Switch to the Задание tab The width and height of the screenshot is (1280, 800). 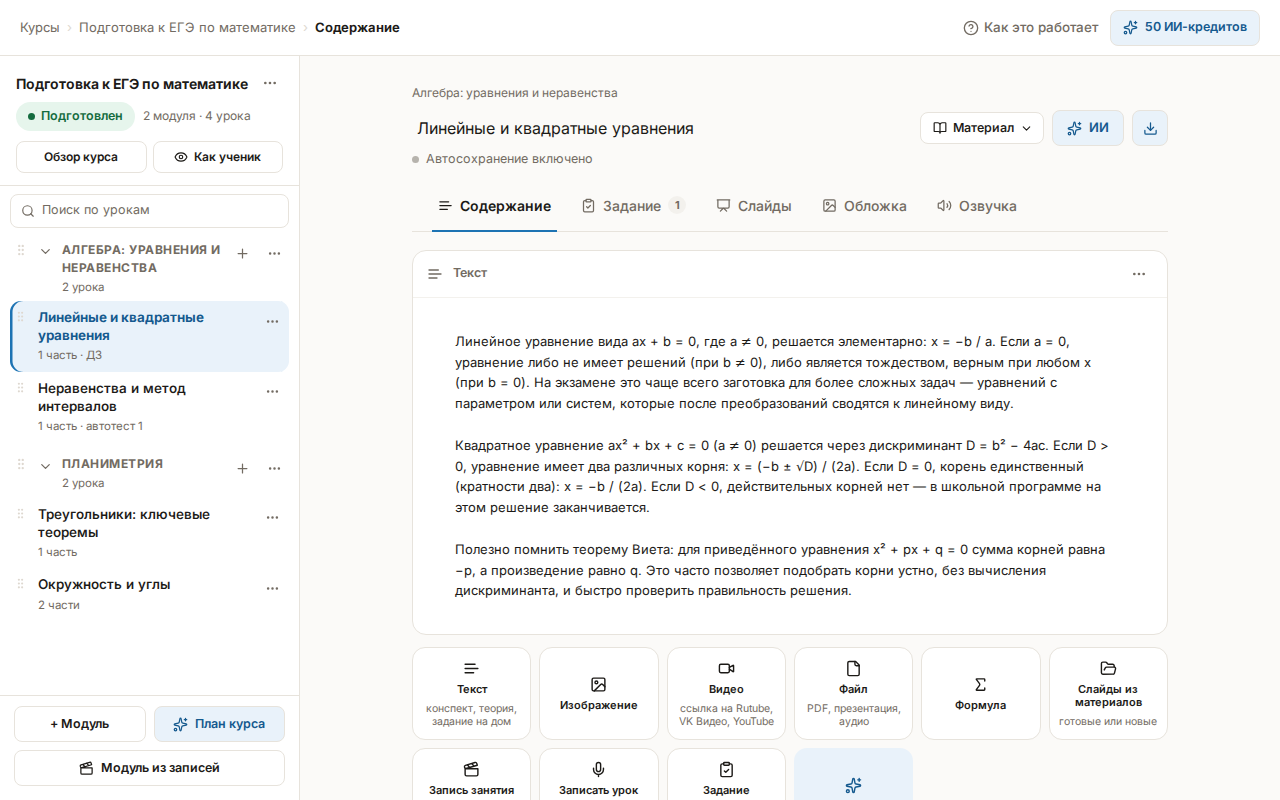coord(633,206)
